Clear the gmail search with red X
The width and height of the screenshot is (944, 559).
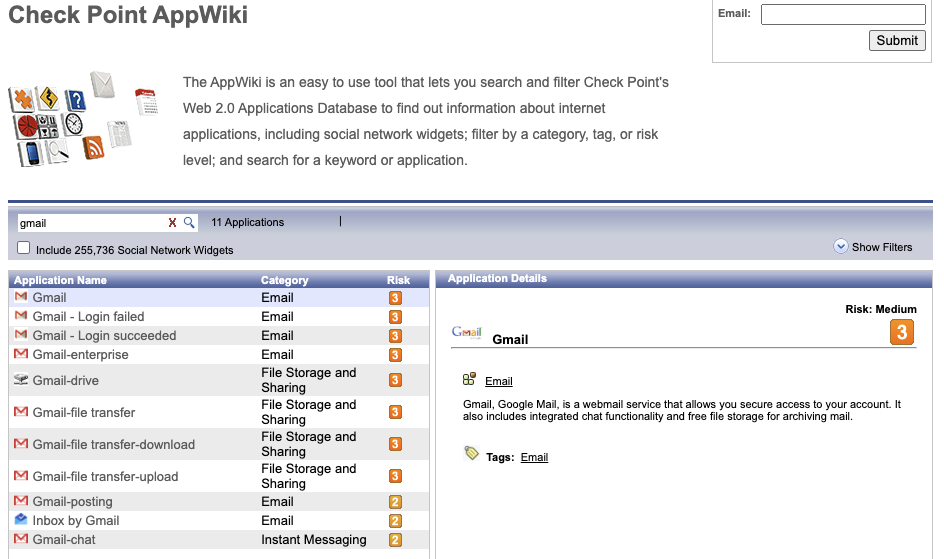click(172, 223)
